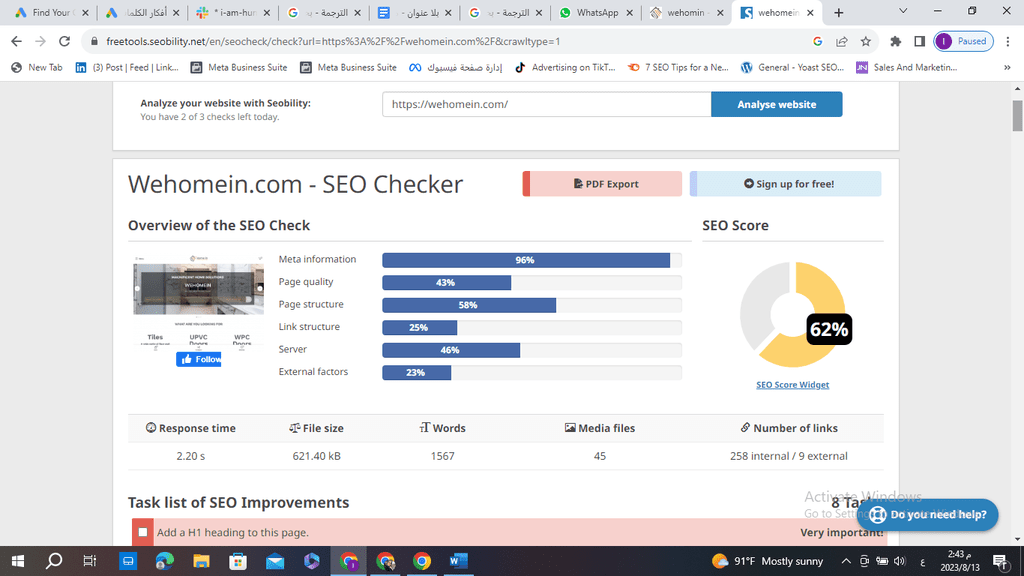The width and height of the screenshot is (1024, 576).
Task: Click the Link structure 25% bar
Action: 419,328
